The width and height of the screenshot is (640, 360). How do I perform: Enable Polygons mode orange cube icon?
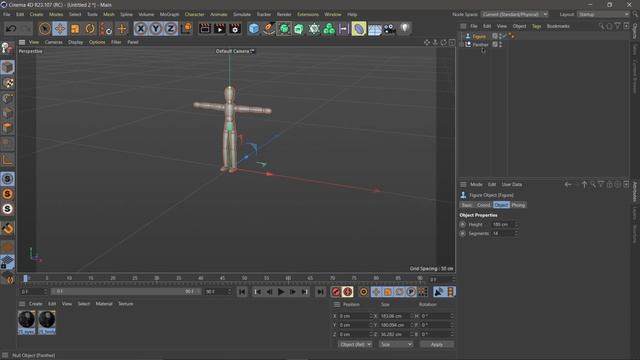pyautogui.click(x=7, y=128)
